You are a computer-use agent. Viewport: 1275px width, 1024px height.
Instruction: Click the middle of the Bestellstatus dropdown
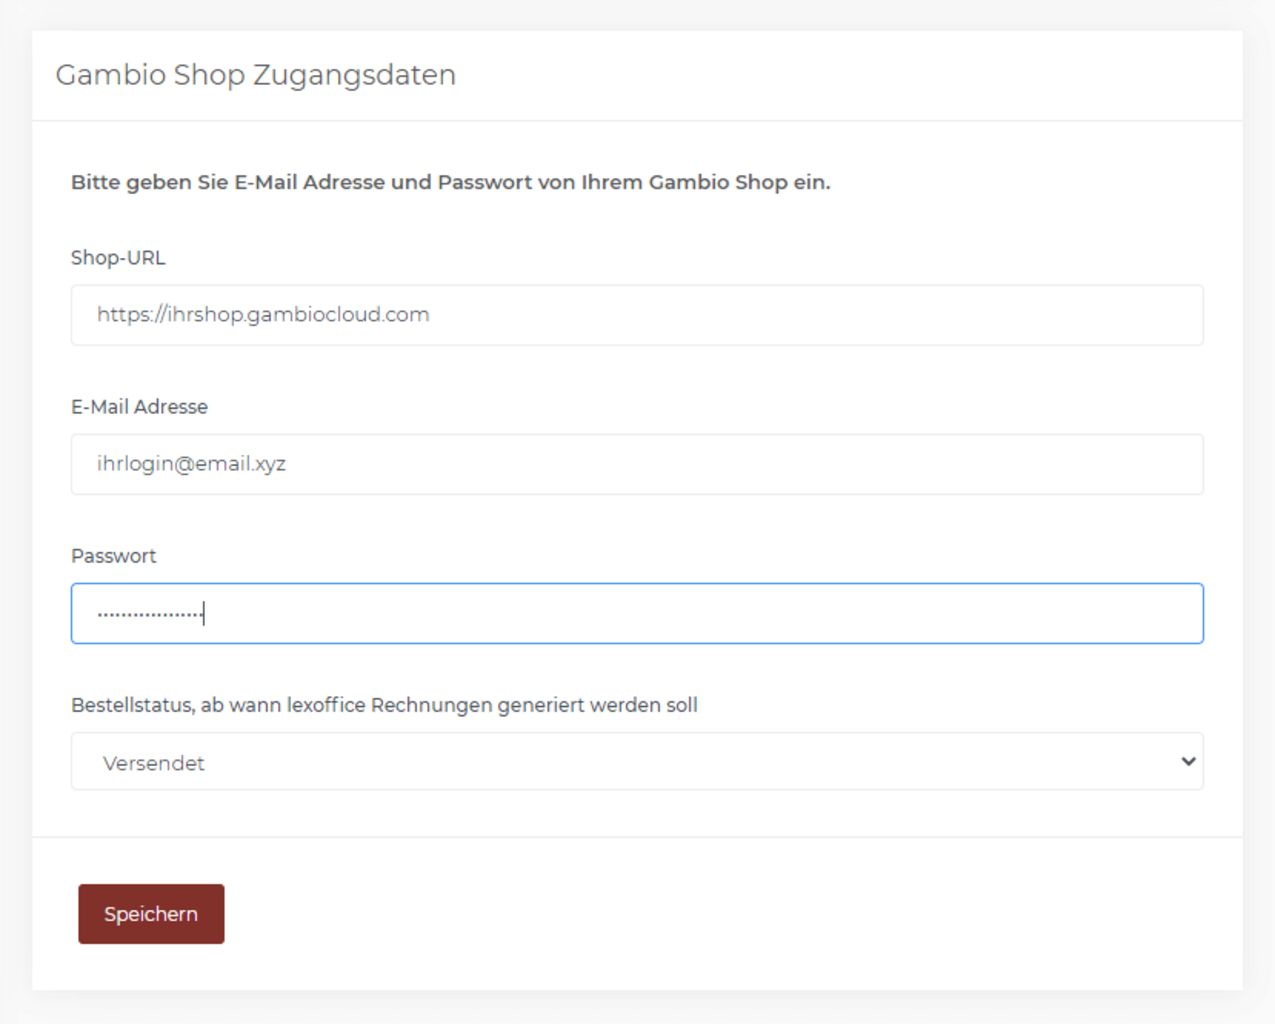coord(636,761)
